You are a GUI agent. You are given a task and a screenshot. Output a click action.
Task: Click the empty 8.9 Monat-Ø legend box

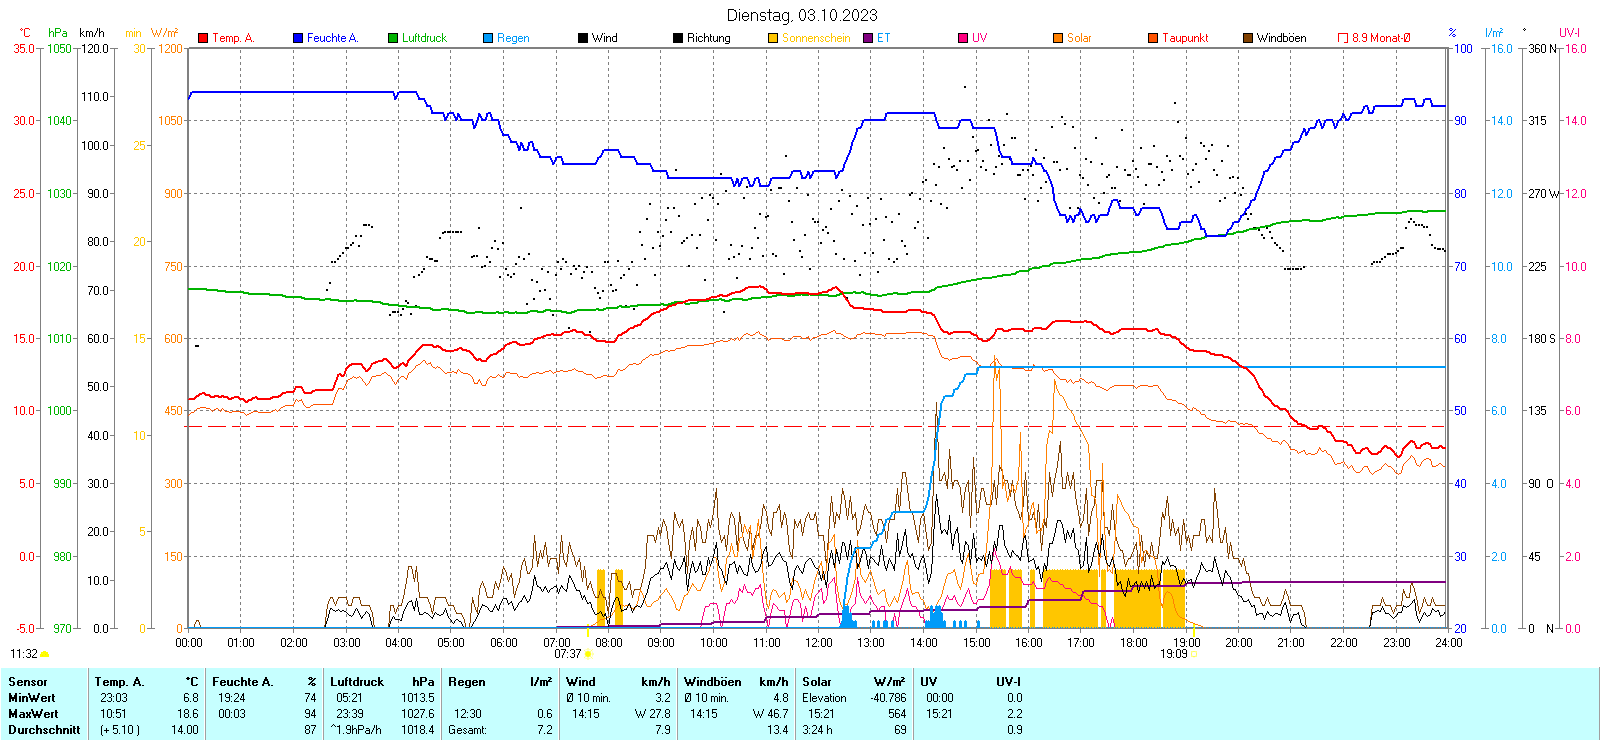[1343, 38]
